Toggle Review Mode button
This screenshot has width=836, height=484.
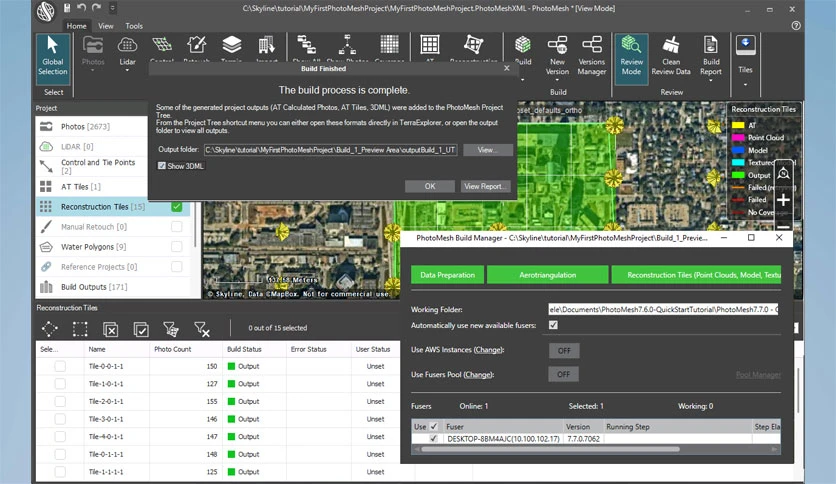(631, 59)
